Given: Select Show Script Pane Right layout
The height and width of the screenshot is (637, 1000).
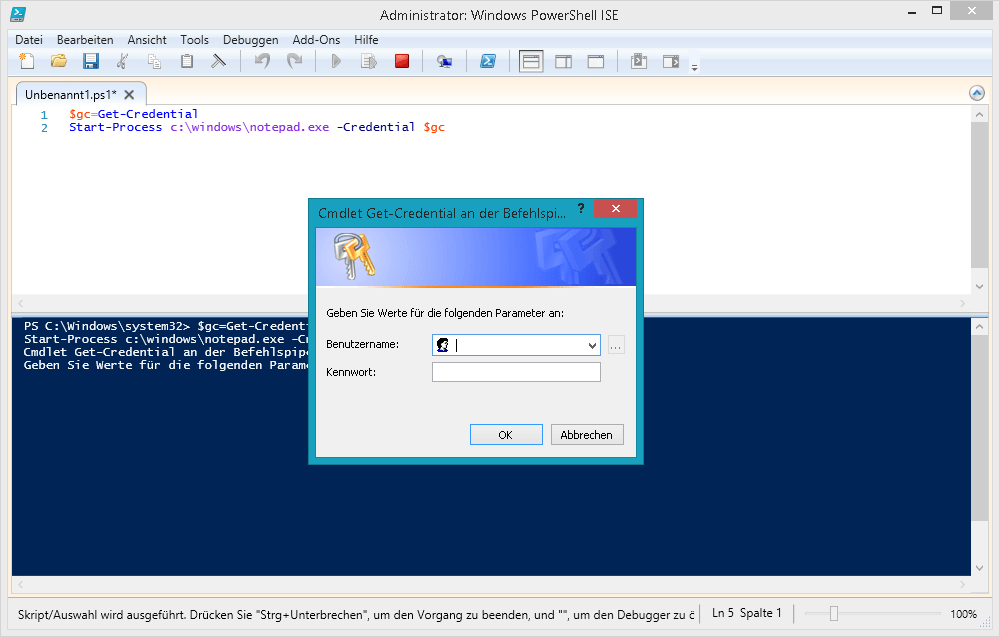Looking at the screenshot, I should (561, 60).
